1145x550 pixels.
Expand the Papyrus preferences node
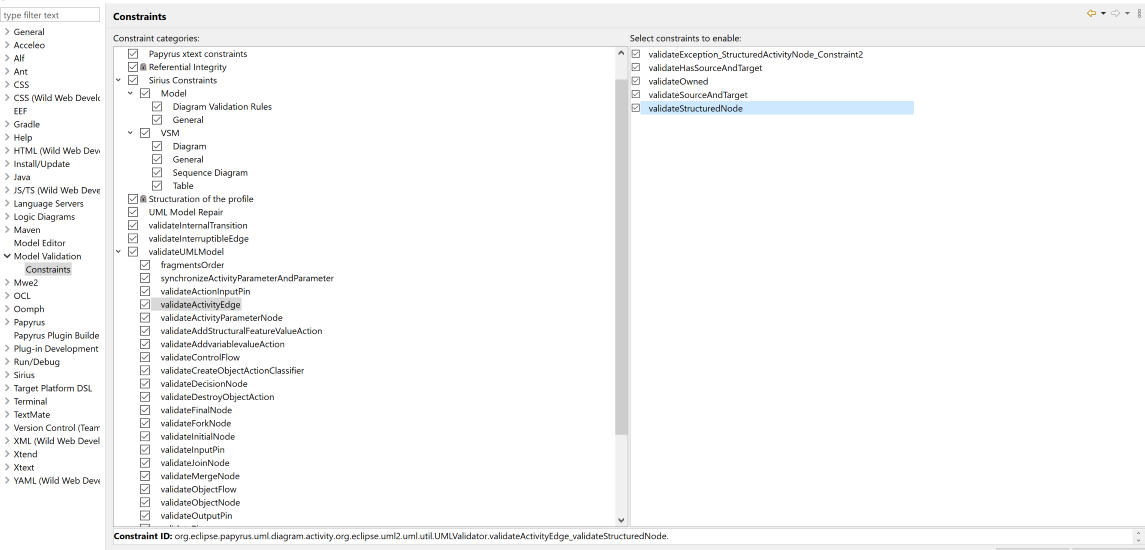[7, 323]
